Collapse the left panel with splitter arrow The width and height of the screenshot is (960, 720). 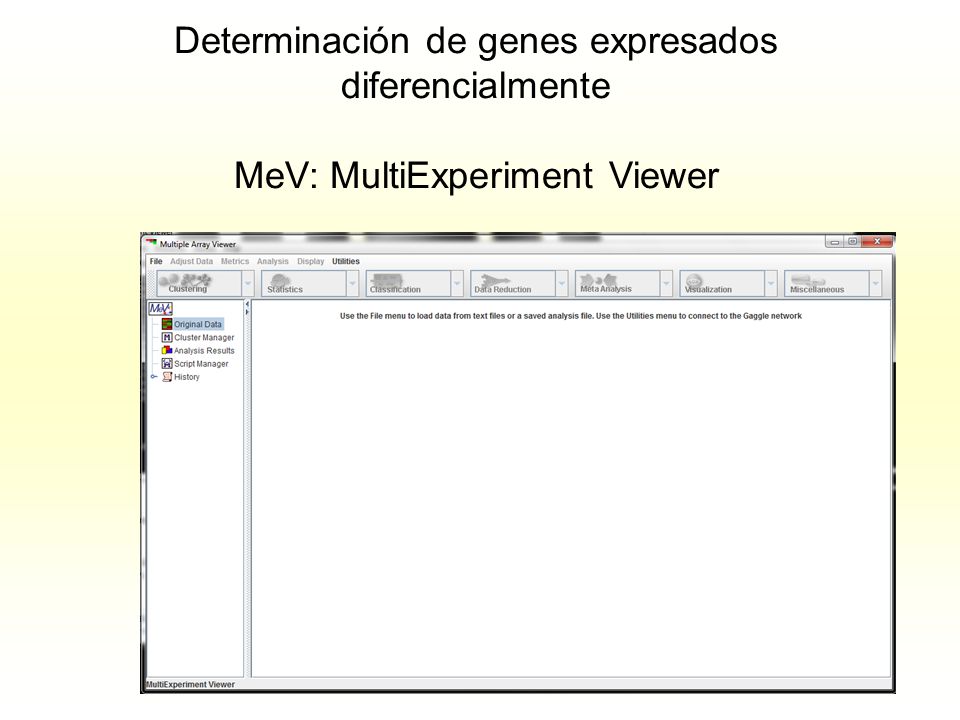point(247,304)
